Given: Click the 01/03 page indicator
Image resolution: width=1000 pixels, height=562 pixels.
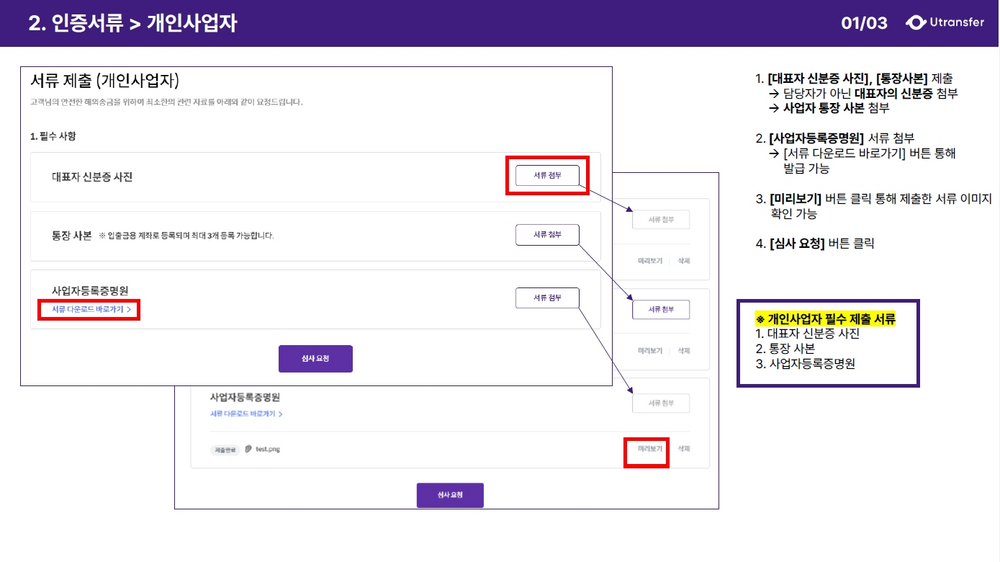Looking at the screenshot, I should click(864, 23).
